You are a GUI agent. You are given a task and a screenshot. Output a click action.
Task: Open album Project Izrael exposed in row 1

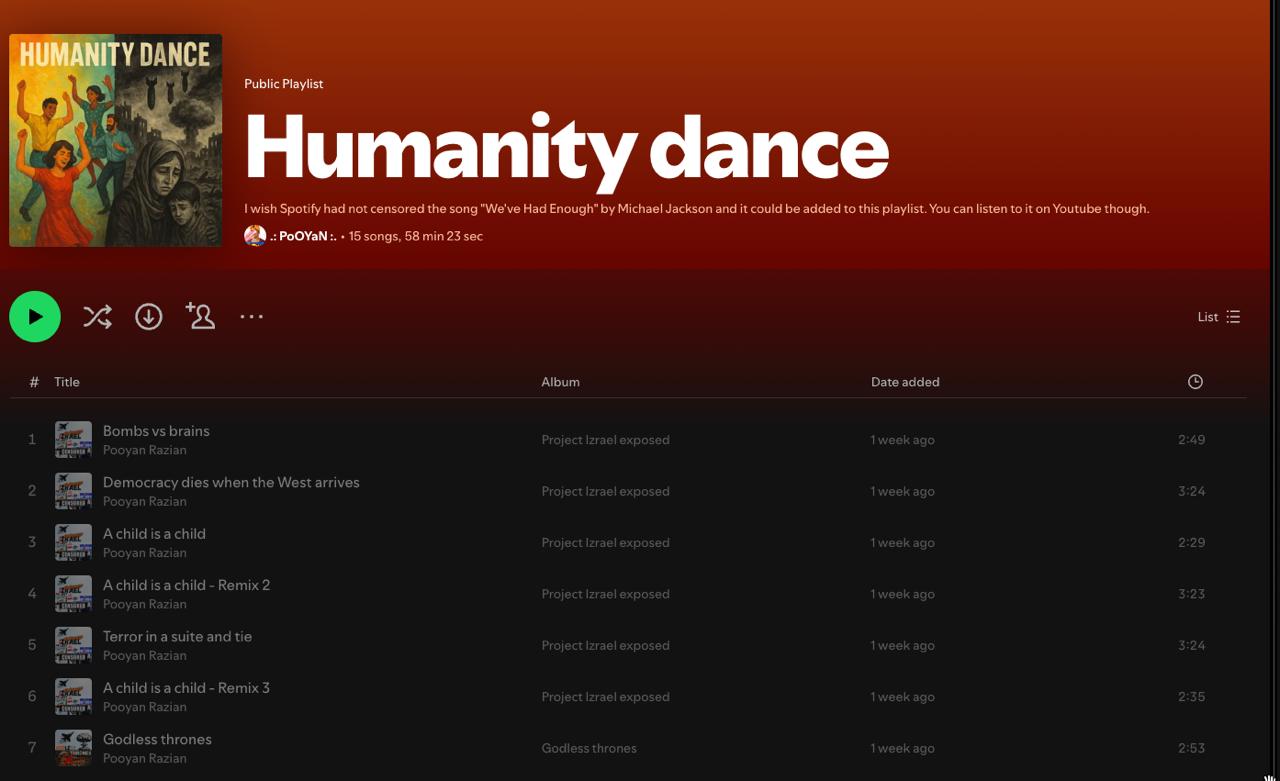coord(605,440)
